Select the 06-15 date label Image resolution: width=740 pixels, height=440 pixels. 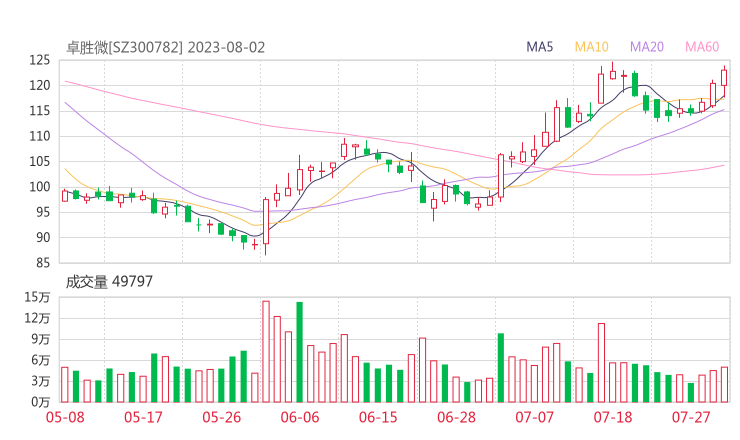(x=378, y=418)
